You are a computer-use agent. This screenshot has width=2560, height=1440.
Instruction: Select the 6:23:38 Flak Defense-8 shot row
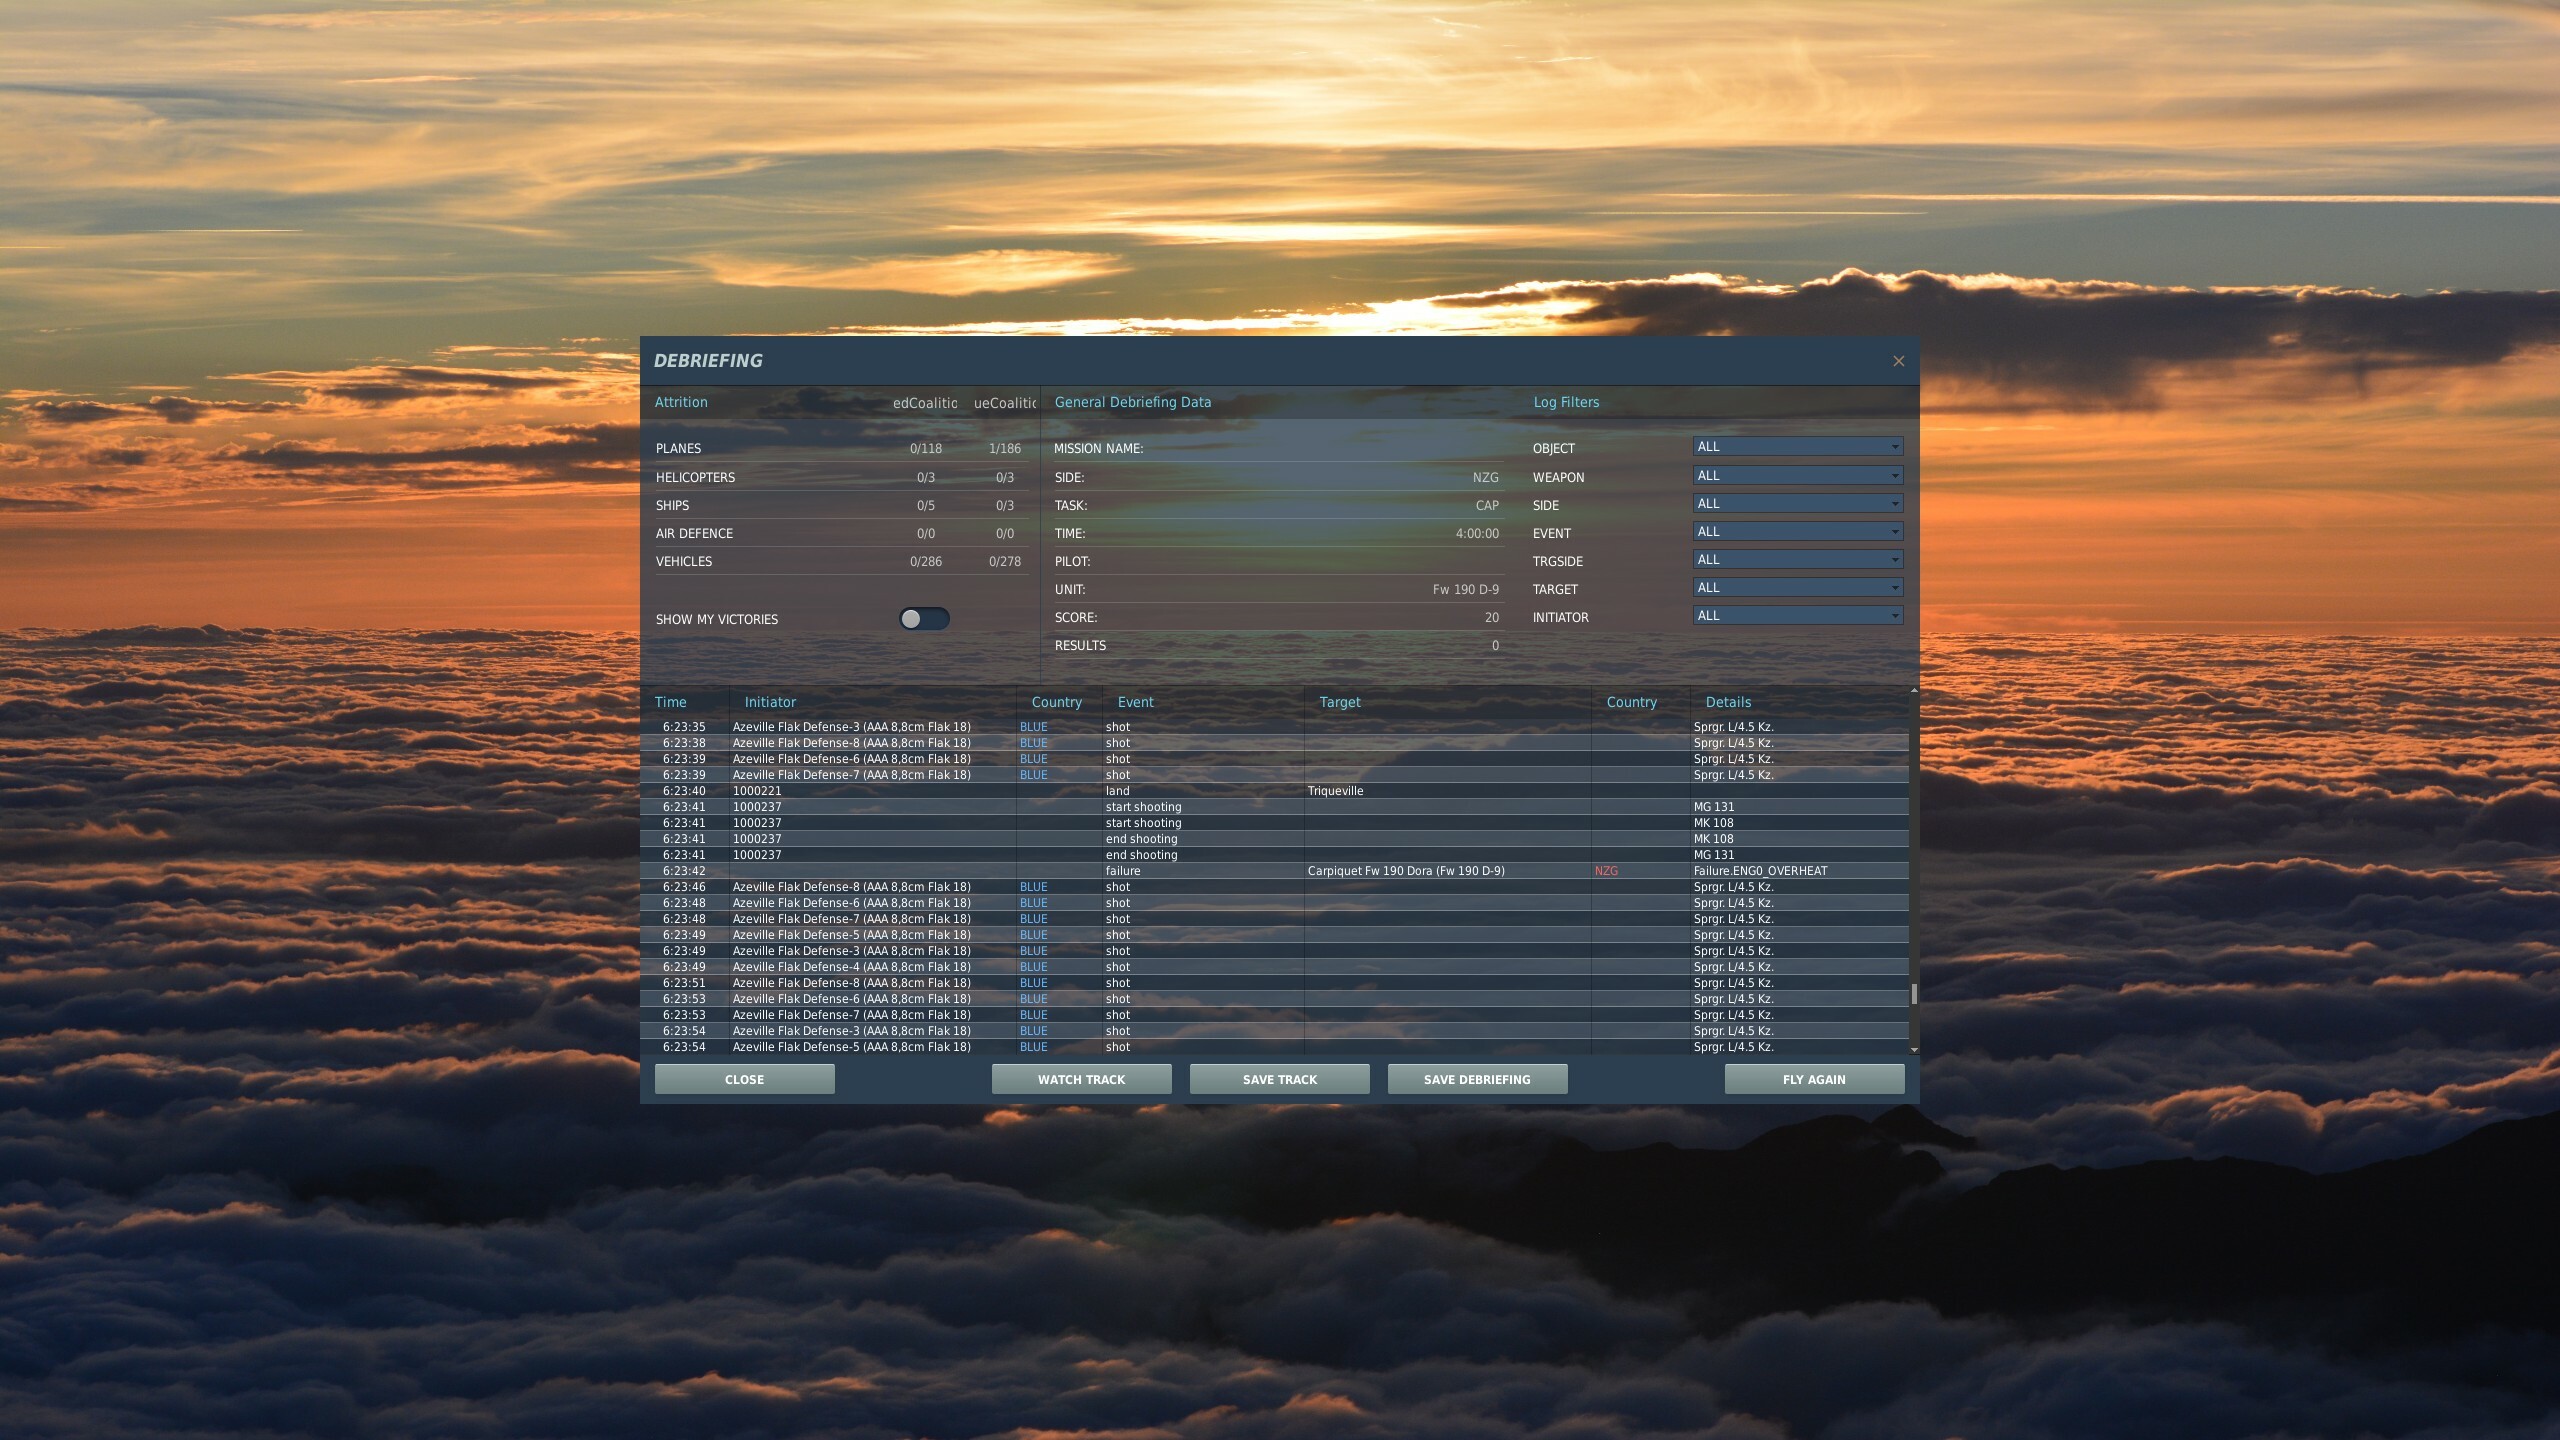(x=1274, y=743)
